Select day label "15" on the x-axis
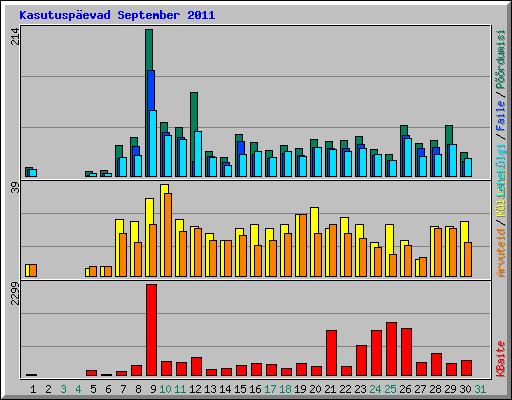The height and width of the screenshot is (400, 512). (x=240, y=389)
